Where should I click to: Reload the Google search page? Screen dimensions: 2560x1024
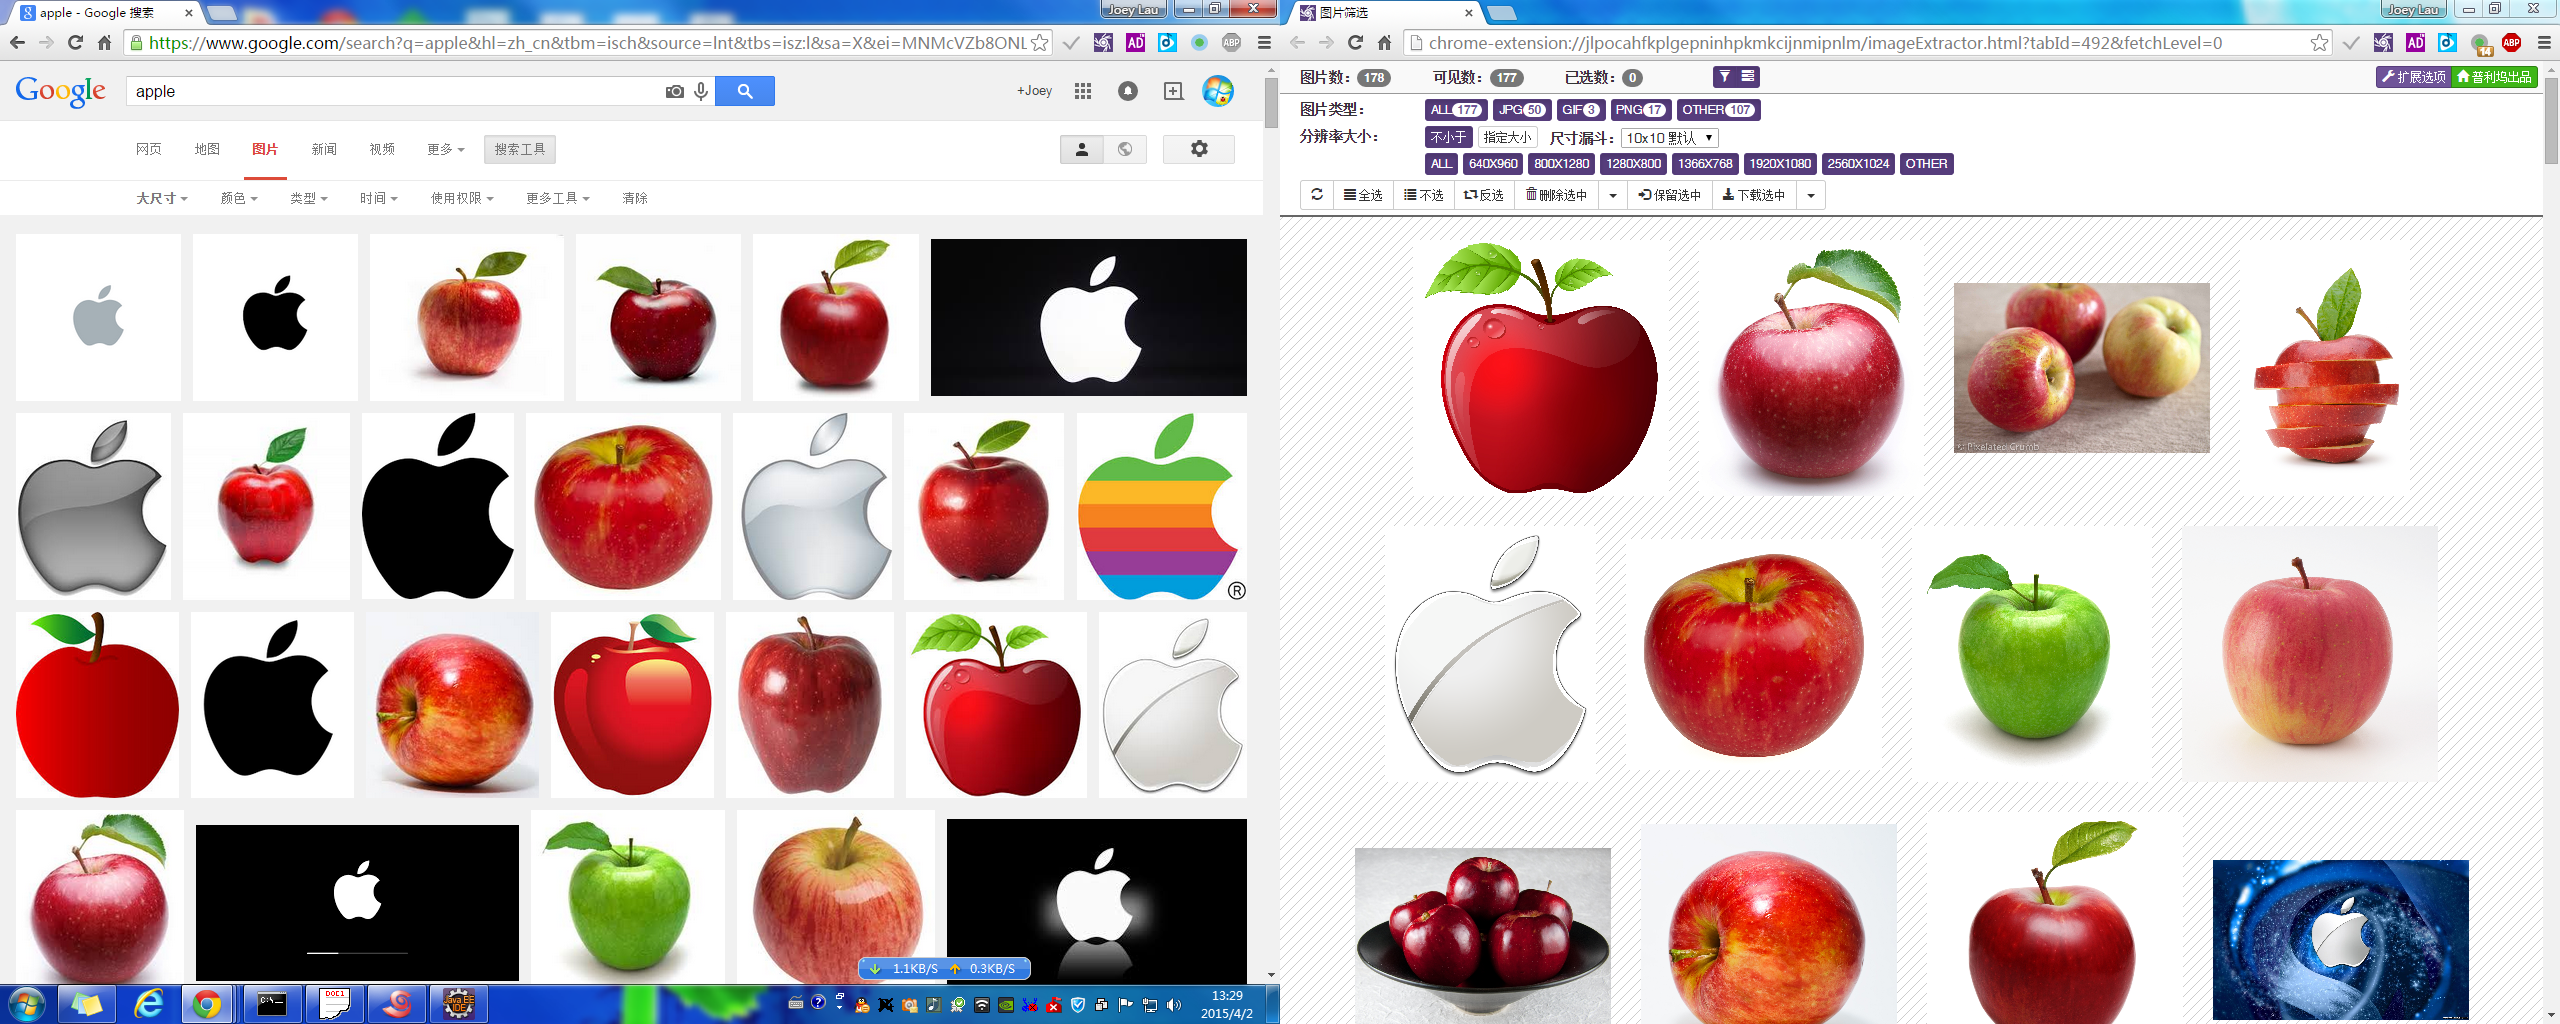pyautogui.click(x=75, y=42)
